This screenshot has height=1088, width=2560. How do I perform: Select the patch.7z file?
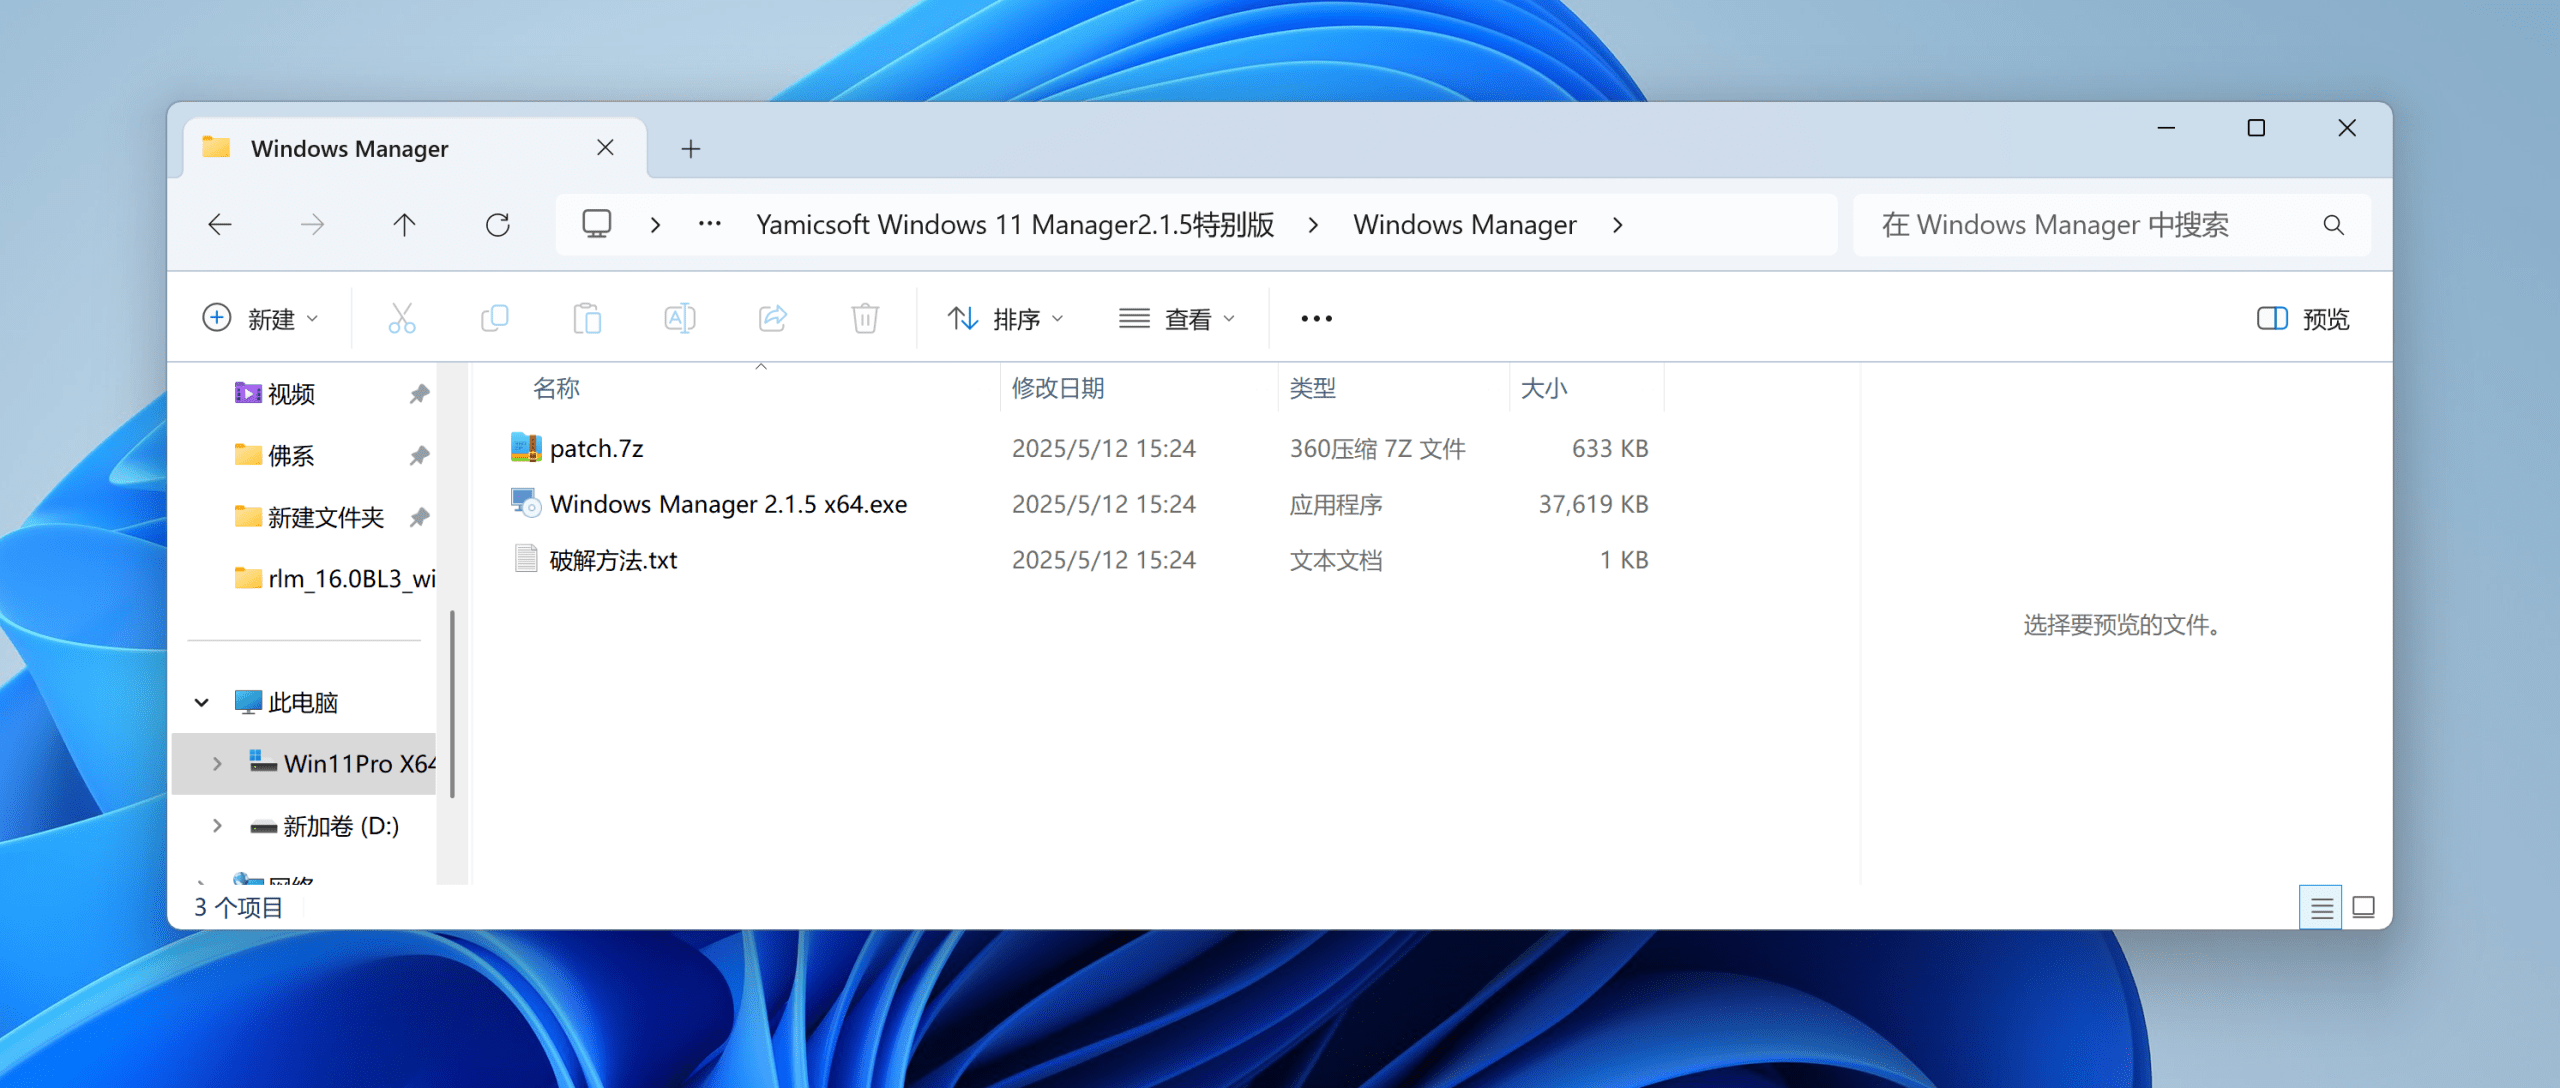coord(596,449)
